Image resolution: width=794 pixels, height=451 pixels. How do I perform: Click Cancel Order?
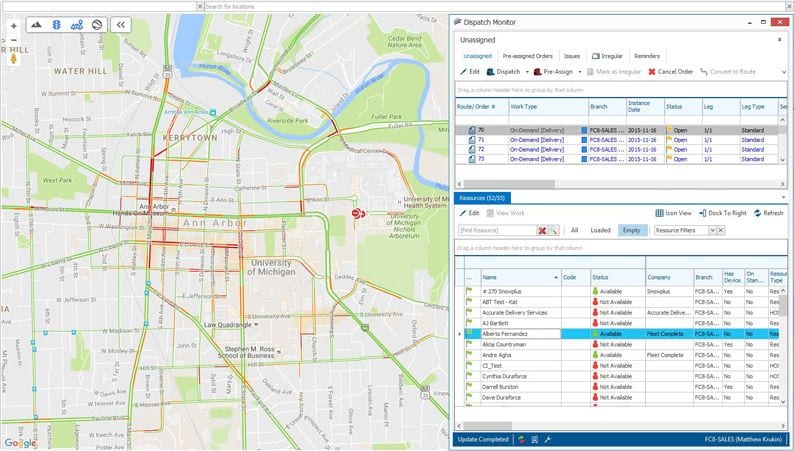pos(670,72)
